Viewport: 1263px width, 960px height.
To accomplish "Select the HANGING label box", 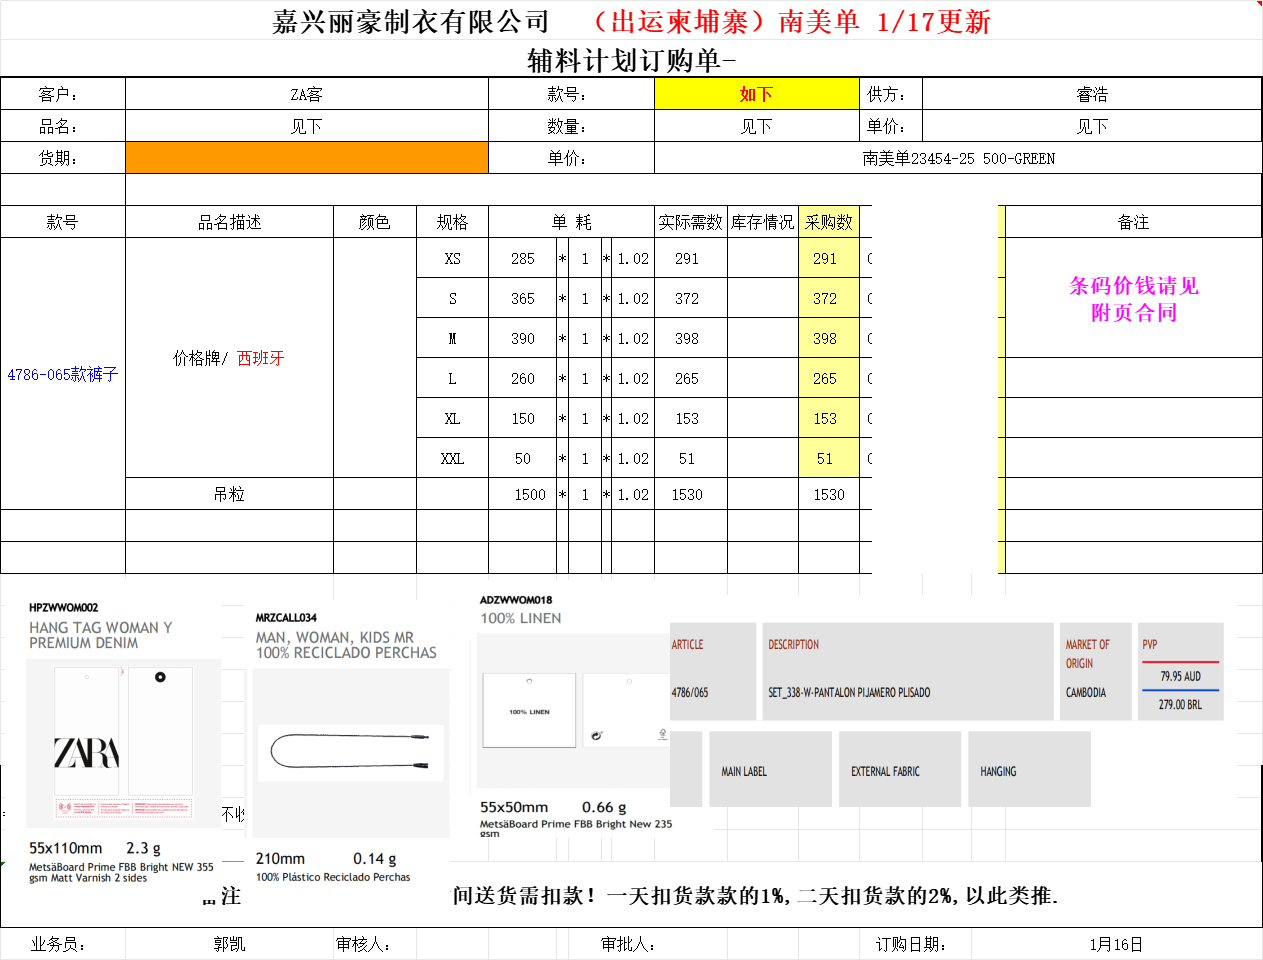I will 1028,769.
